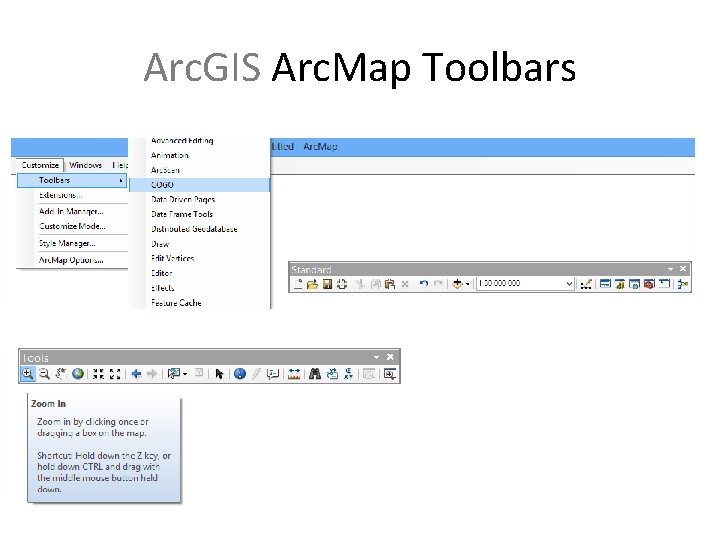Select Distributed Geodatabase toolbar entry
The image size is (720, 540).
click(x=194, y=229)
